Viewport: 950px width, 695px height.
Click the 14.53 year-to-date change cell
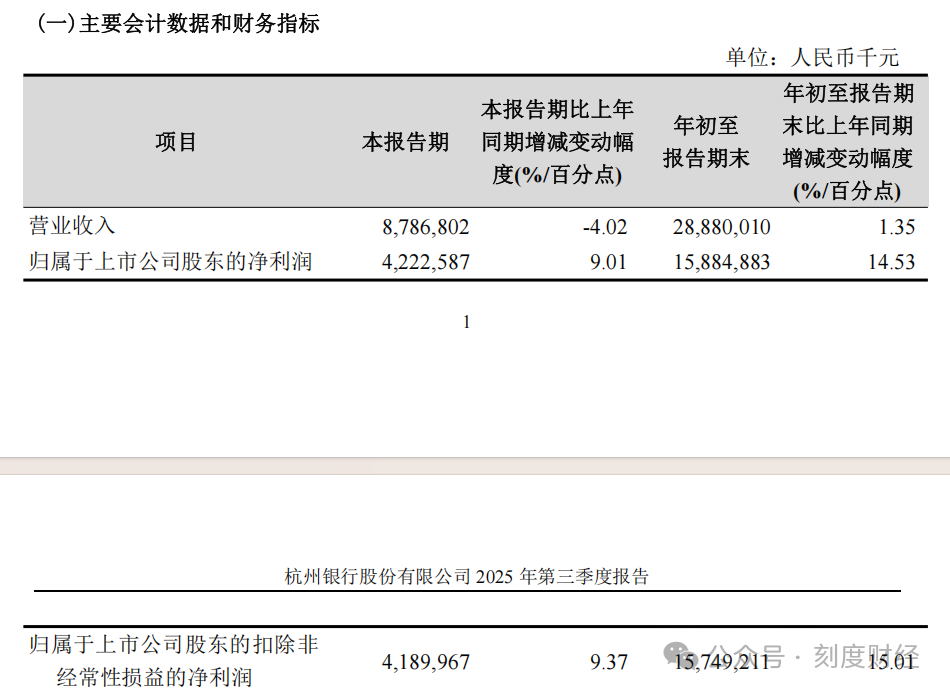[x=892, y=262]
